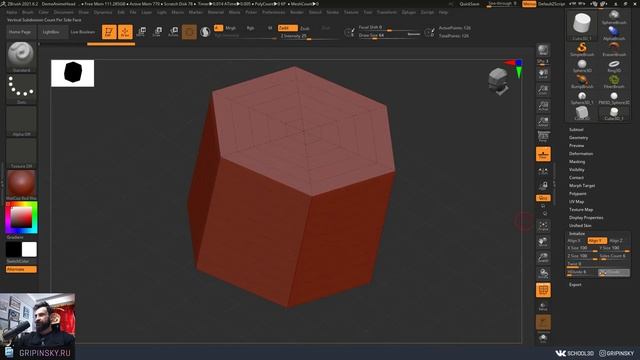
Task: Open Standard brush selector
Action: tap(21, 57)
